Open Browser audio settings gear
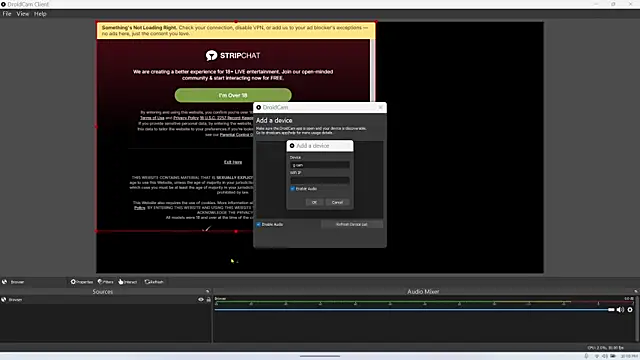Image resolution: width=640 pixels, height=360 pixels. point(630,310)
